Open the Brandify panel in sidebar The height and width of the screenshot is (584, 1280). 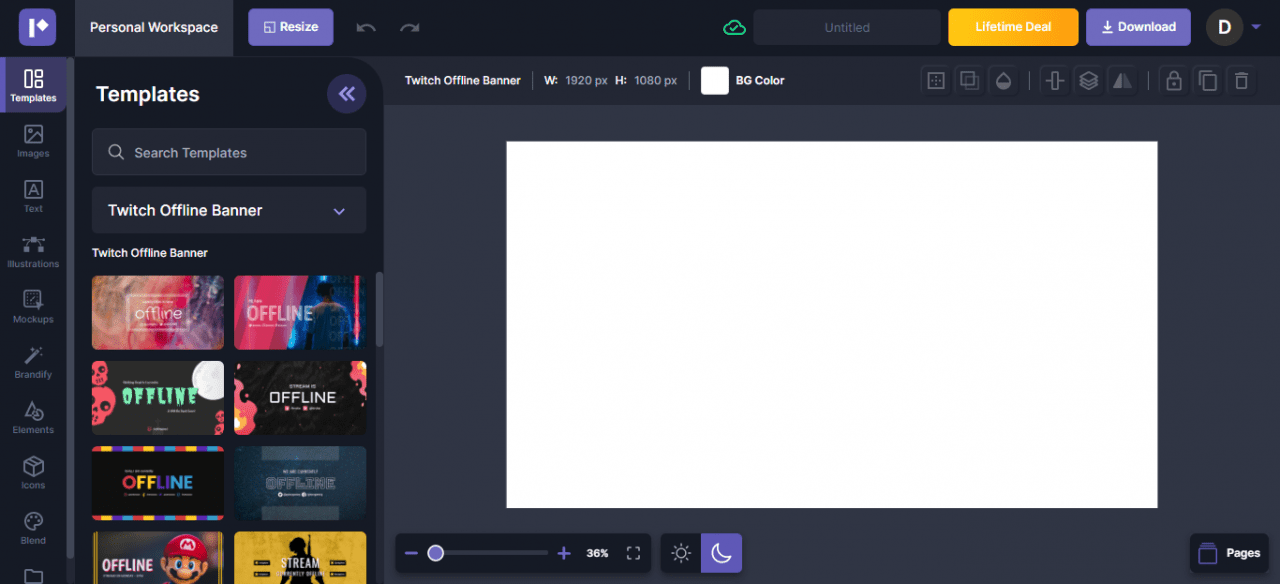(33, 362)
